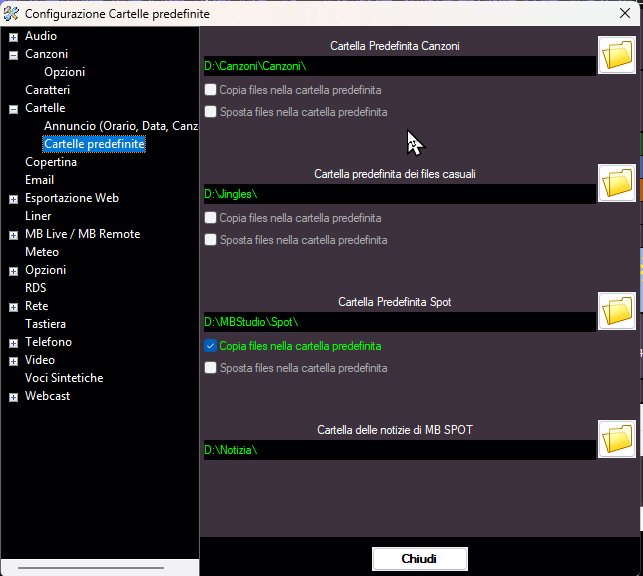The height and width of the screenshot is (576, 643).
Task: Open folder picker for notizie MB SPOT
Action: pyautogui.click(x=617, y=439)
